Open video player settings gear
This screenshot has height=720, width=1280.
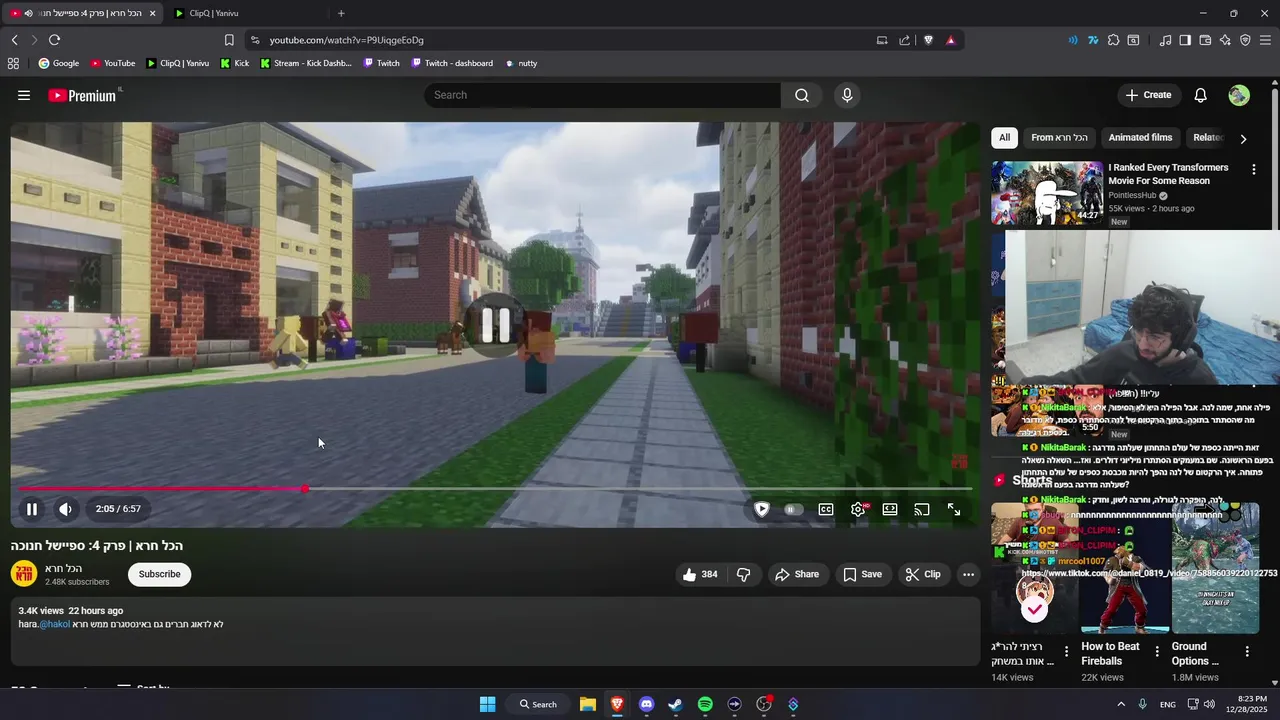coord(858,509)
